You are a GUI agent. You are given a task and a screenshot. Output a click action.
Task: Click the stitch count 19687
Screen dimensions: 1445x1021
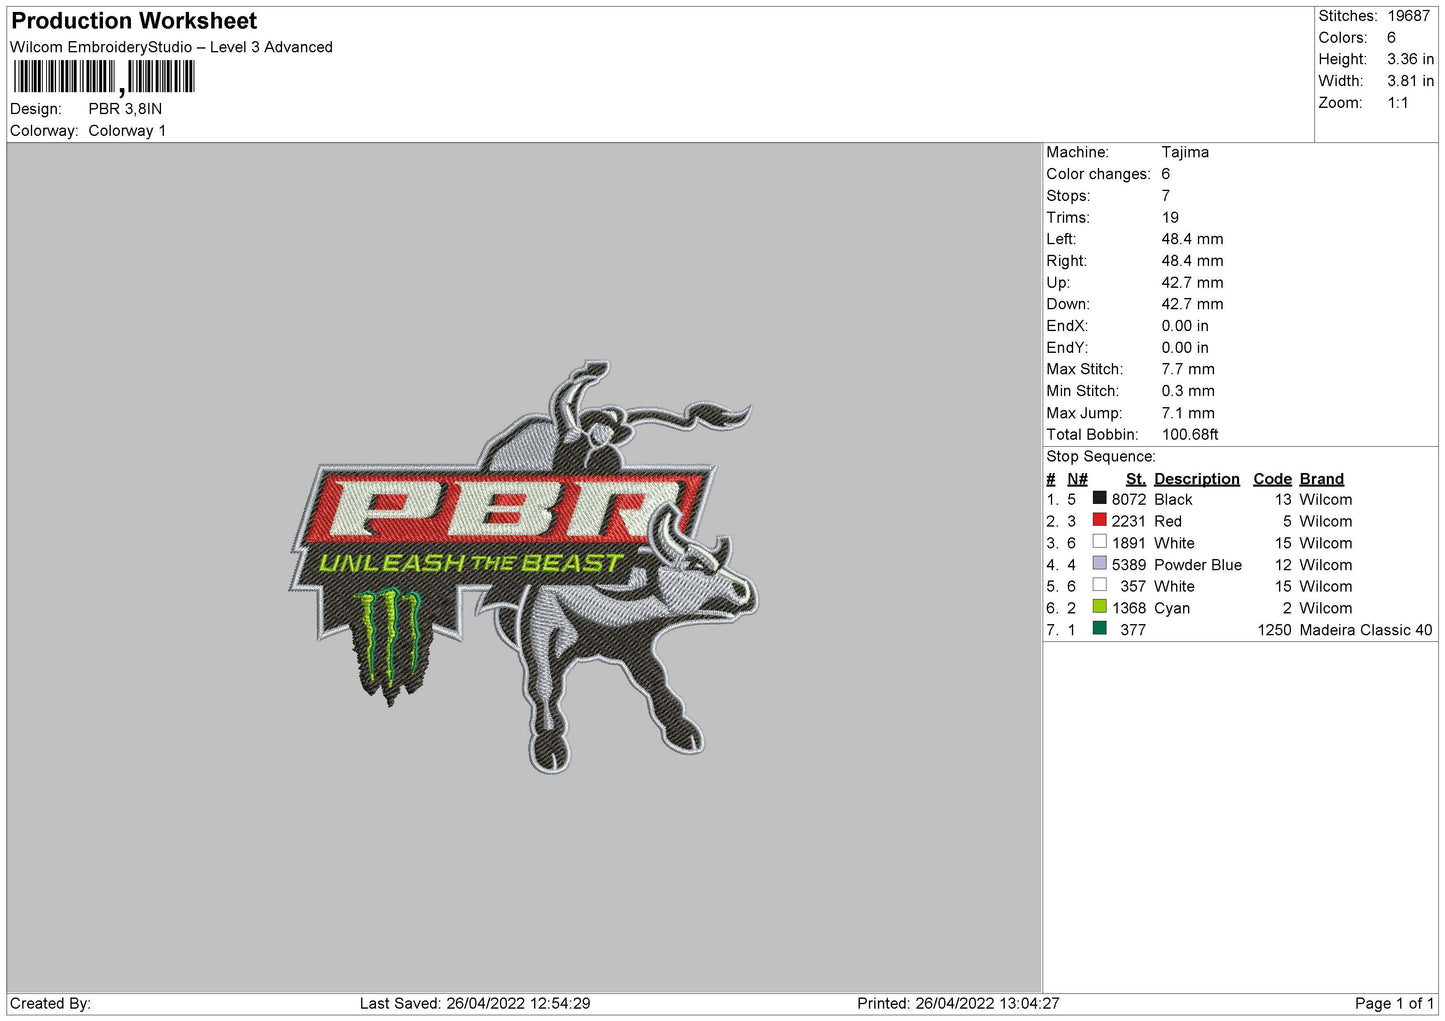pos(1409,16)
